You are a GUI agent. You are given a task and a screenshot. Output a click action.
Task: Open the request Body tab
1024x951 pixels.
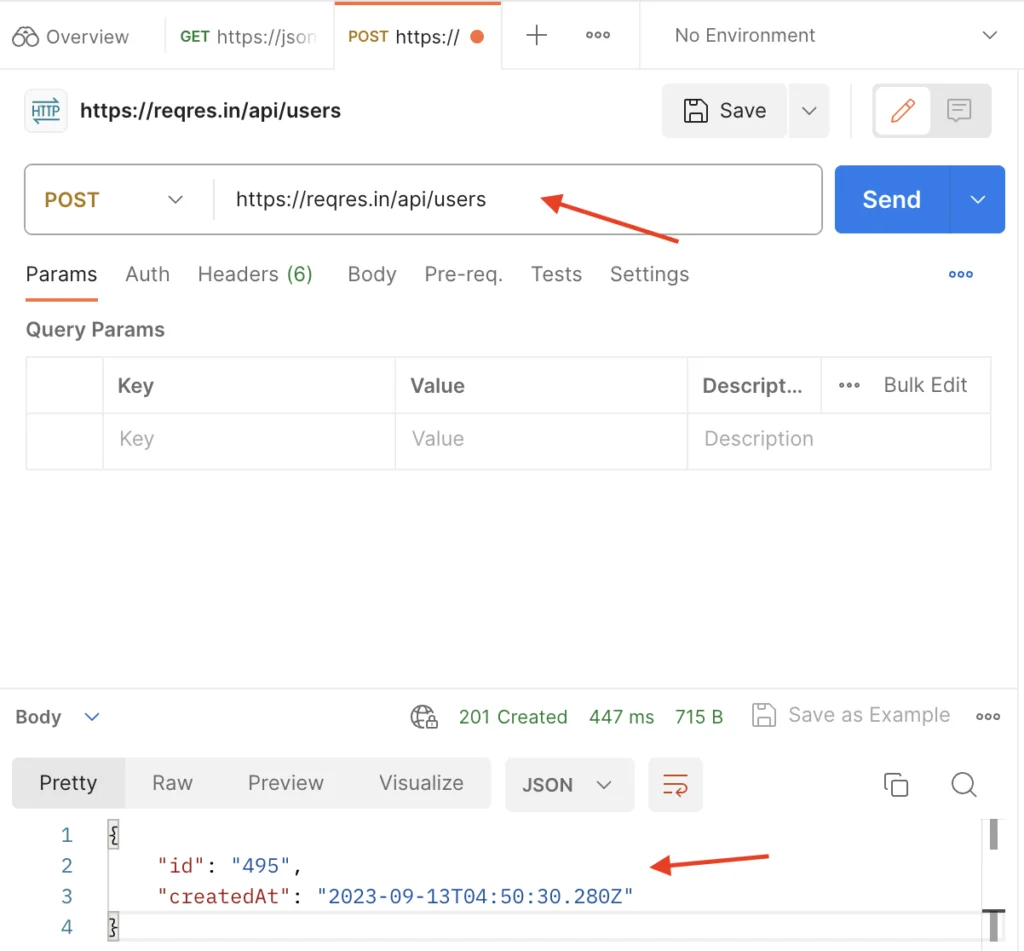(x=372, y=274)
